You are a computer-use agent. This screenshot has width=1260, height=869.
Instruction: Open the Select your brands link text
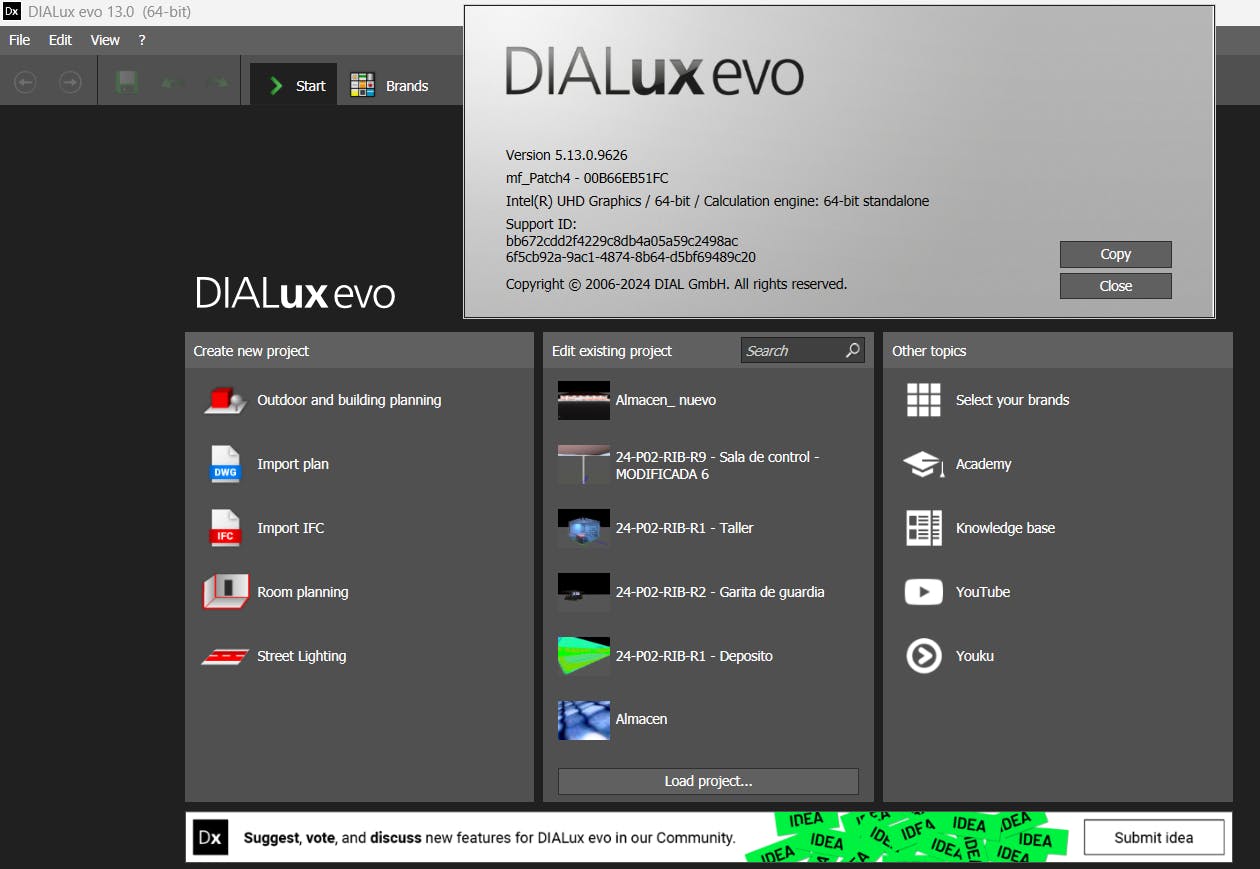(1012, 400)
